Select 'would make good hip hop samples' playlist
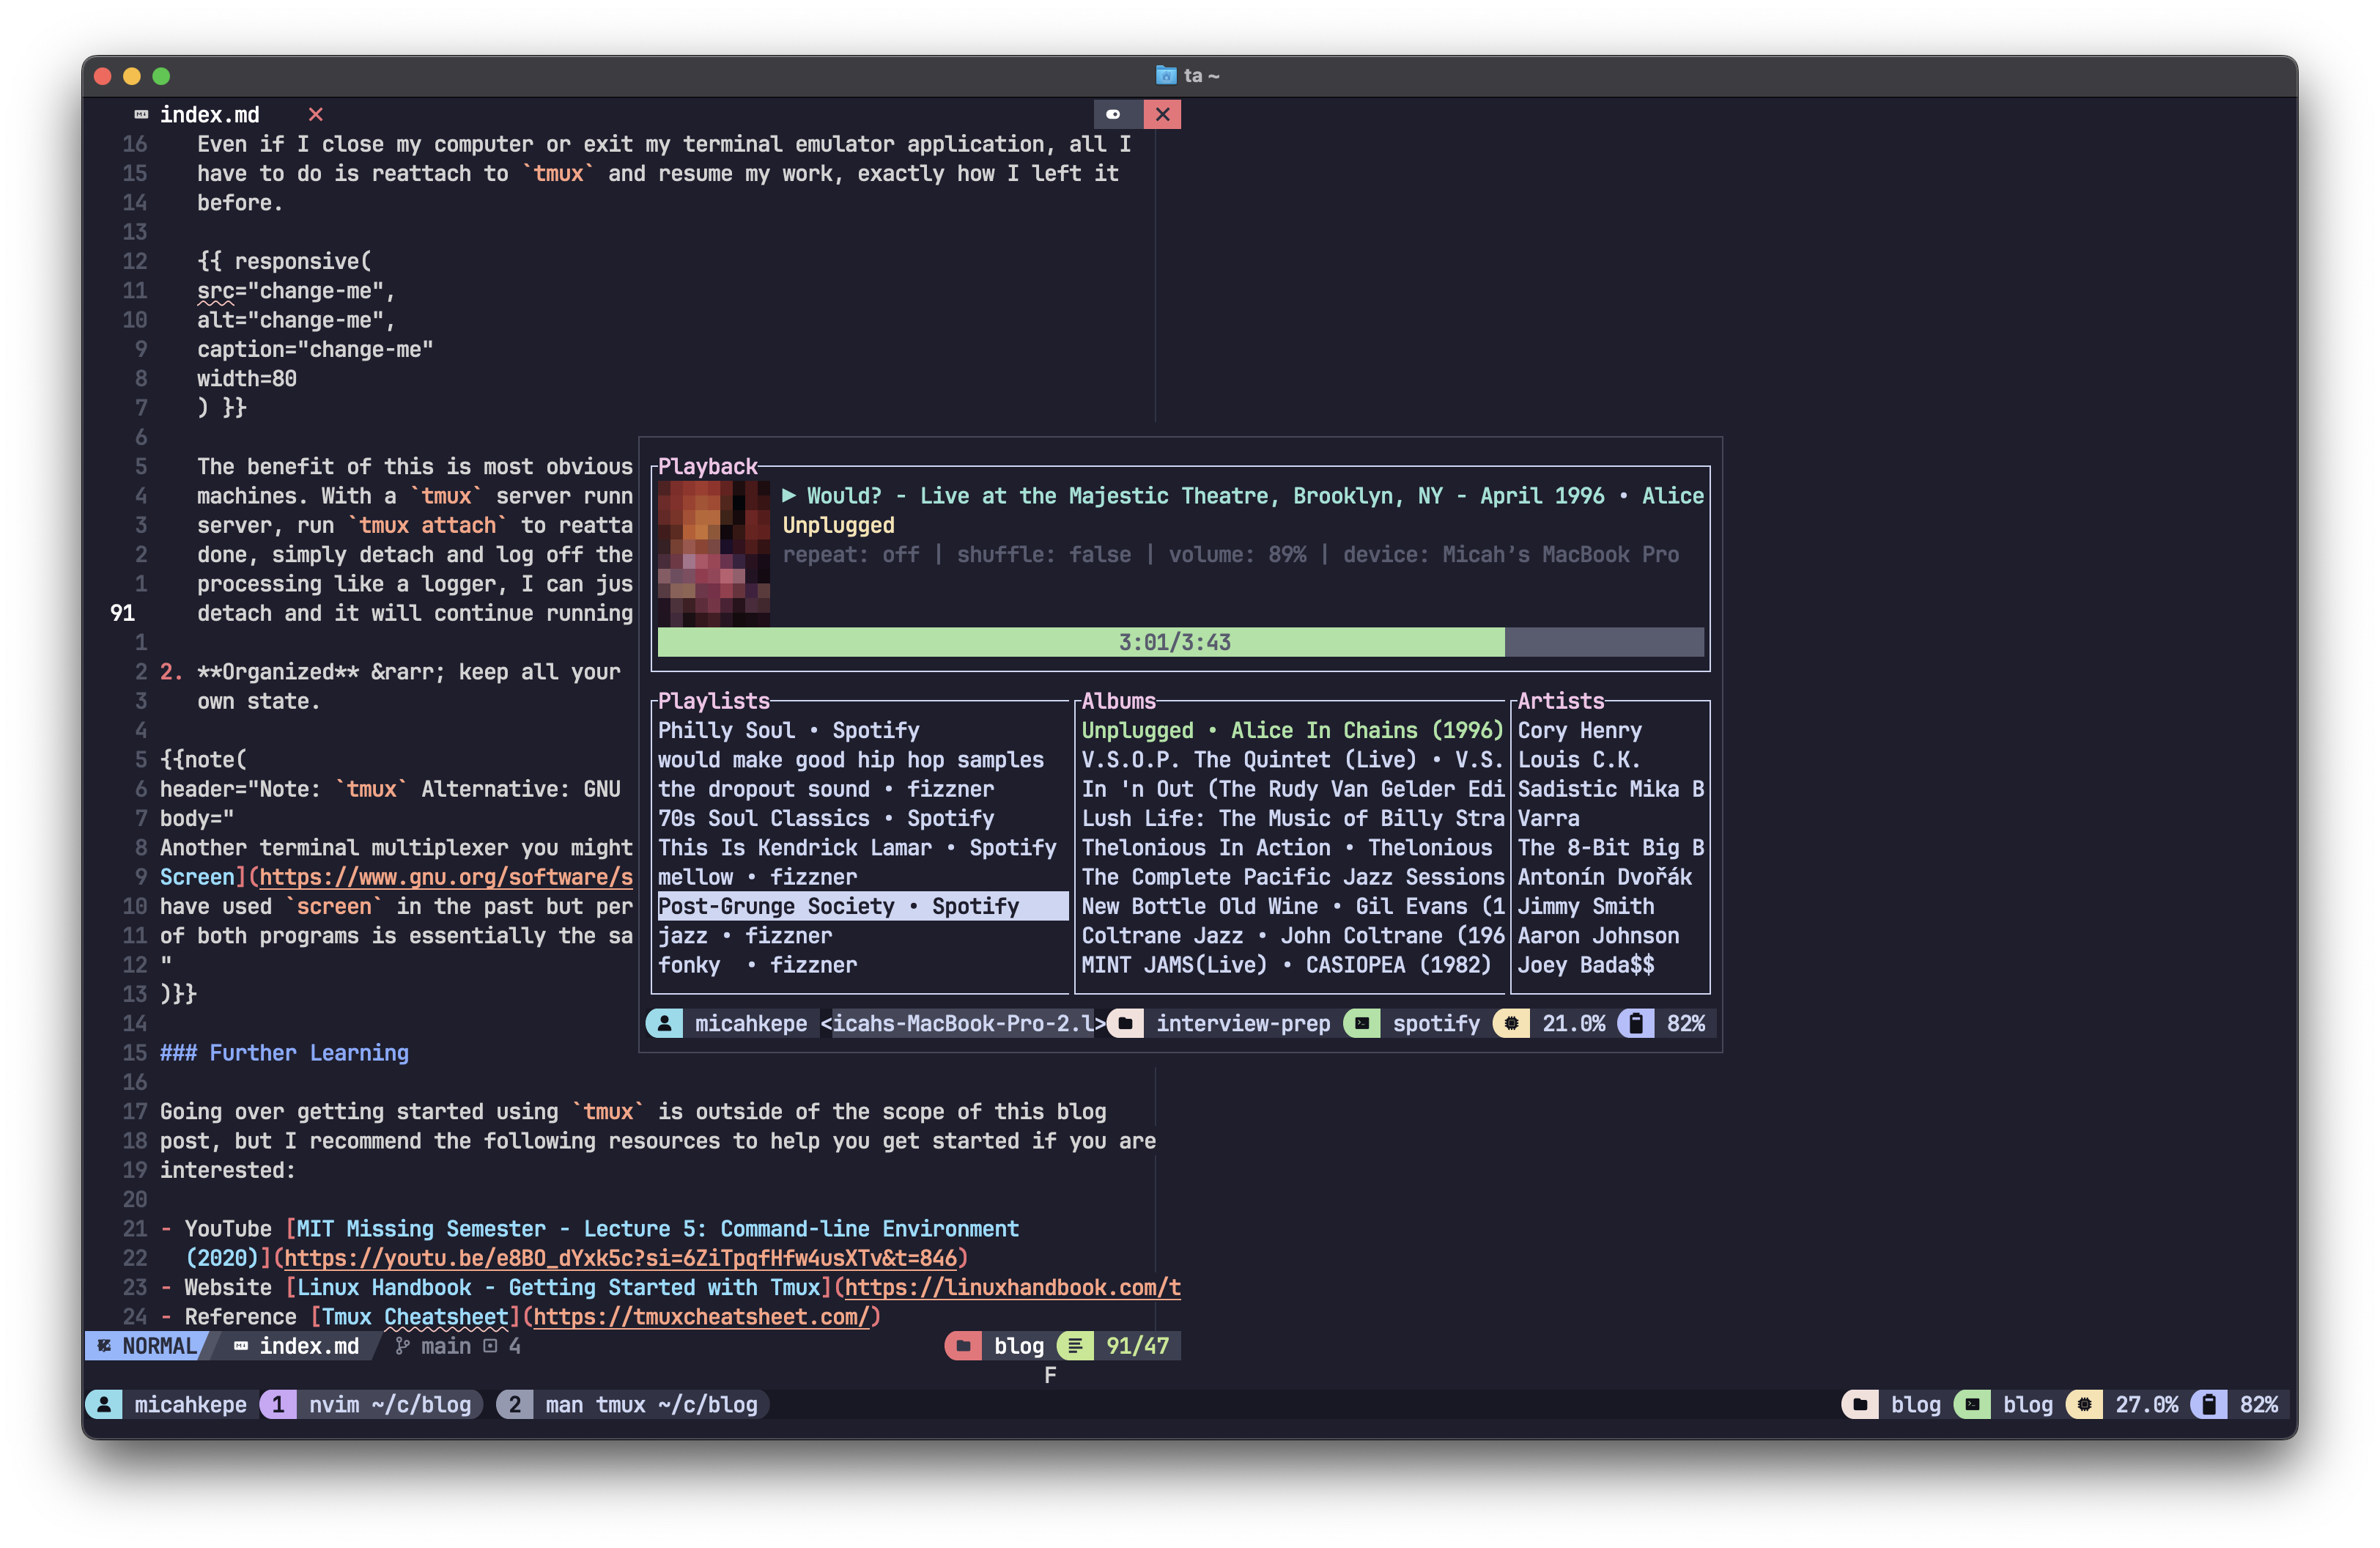This screenshot has width=2380, height=1548. 851,759
